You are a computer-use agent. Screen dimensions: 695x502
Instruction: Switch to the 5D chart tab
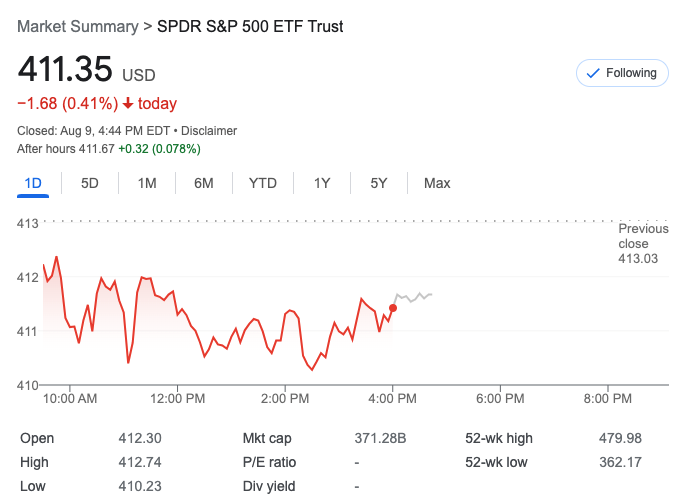pos(90,183)
